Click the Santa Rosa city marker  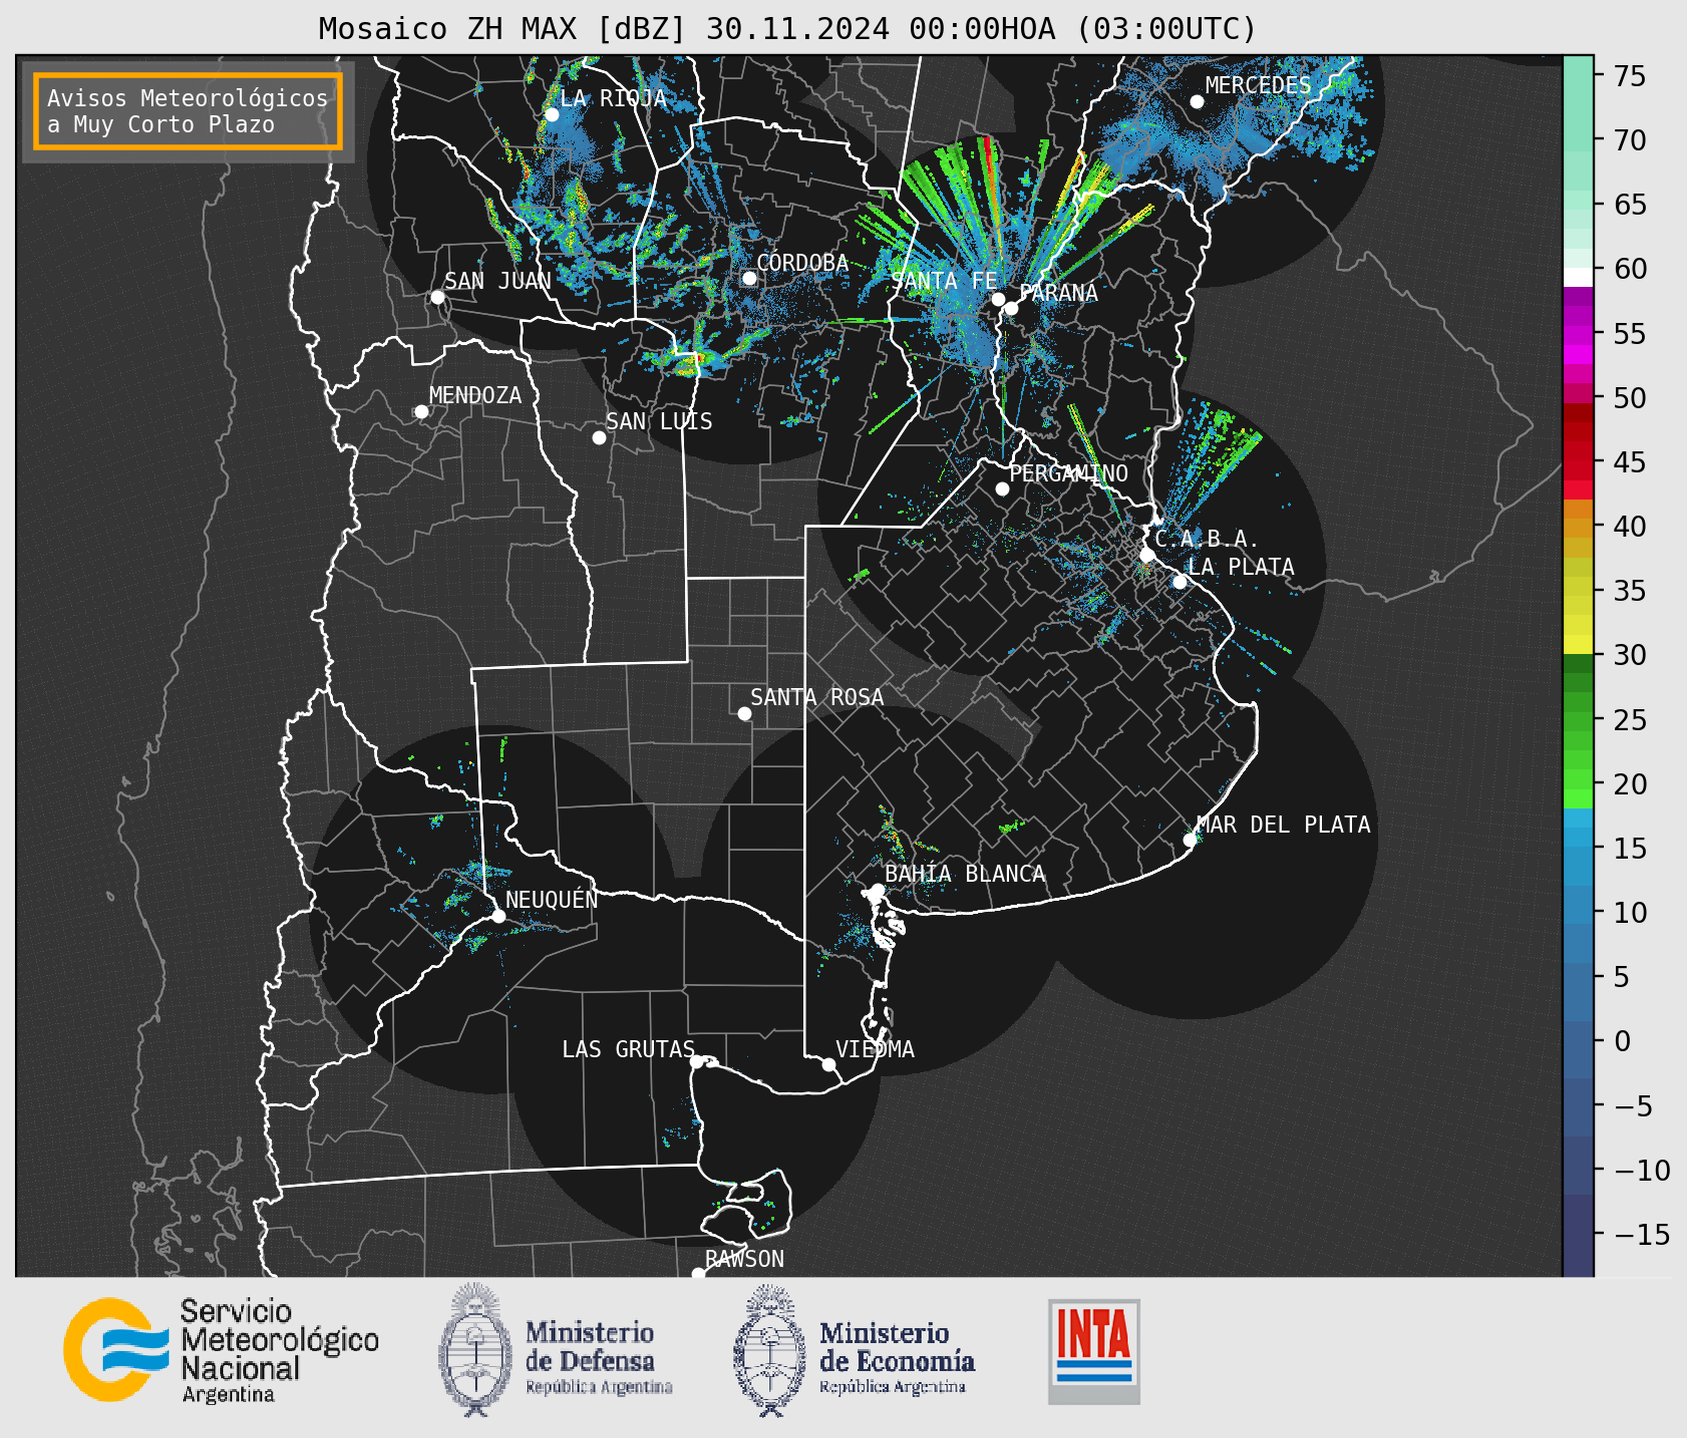(744, 714)
